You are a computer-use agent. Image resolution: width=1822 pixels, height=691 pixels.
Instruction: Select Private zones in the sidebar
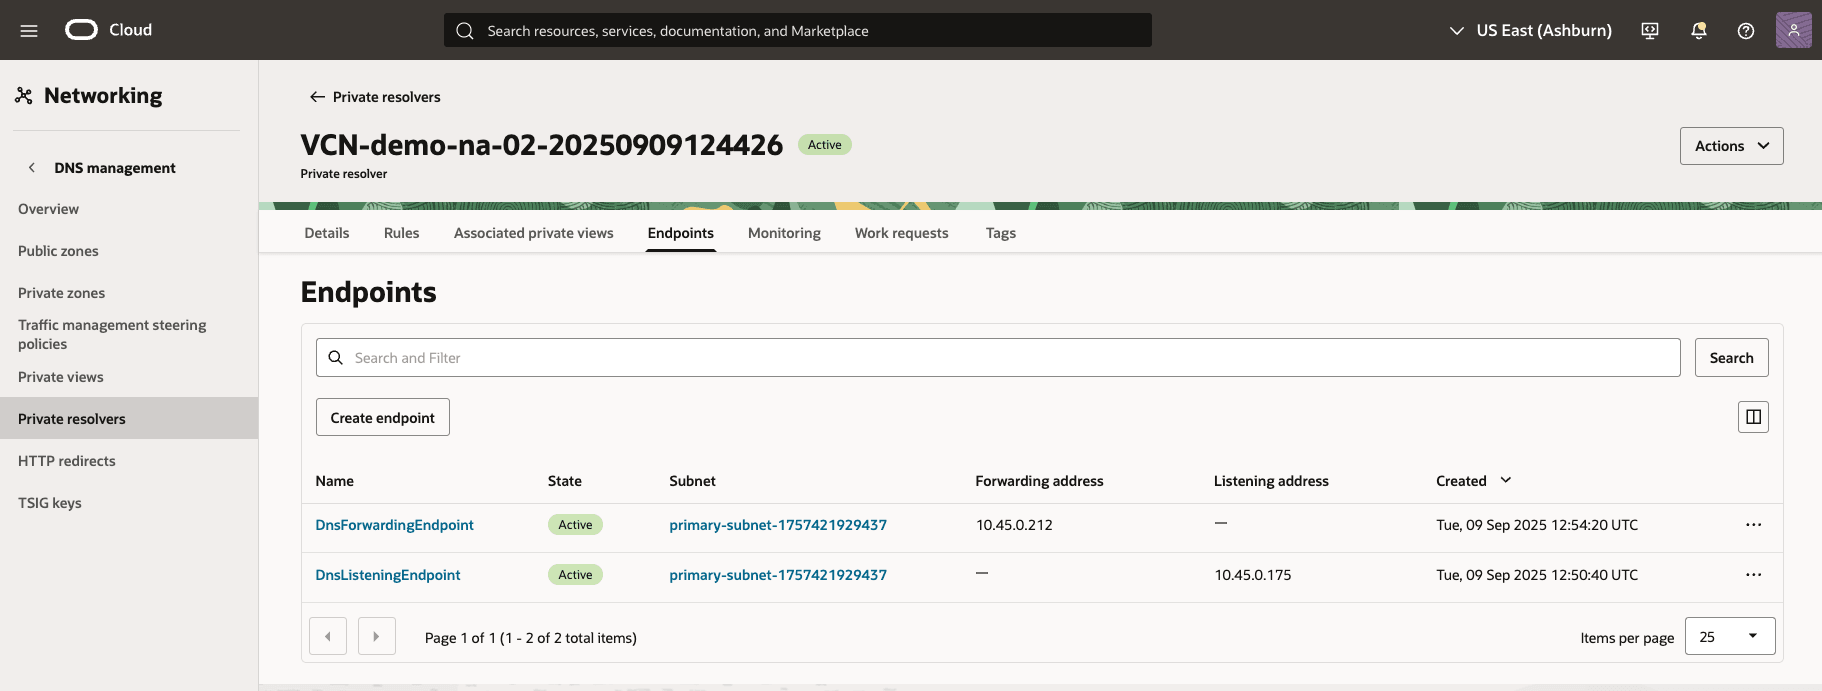click(61, 293)
